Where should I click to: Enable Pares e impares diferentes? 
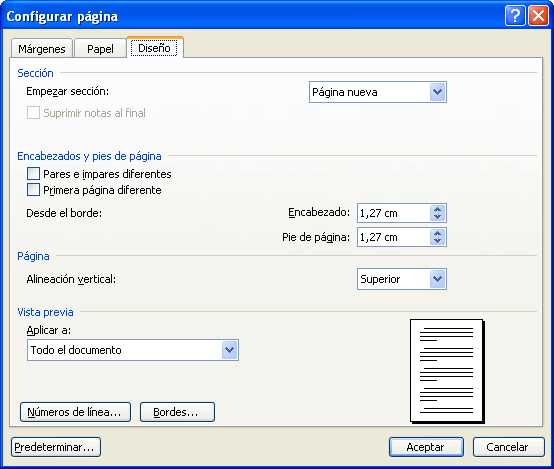point(33,174)
